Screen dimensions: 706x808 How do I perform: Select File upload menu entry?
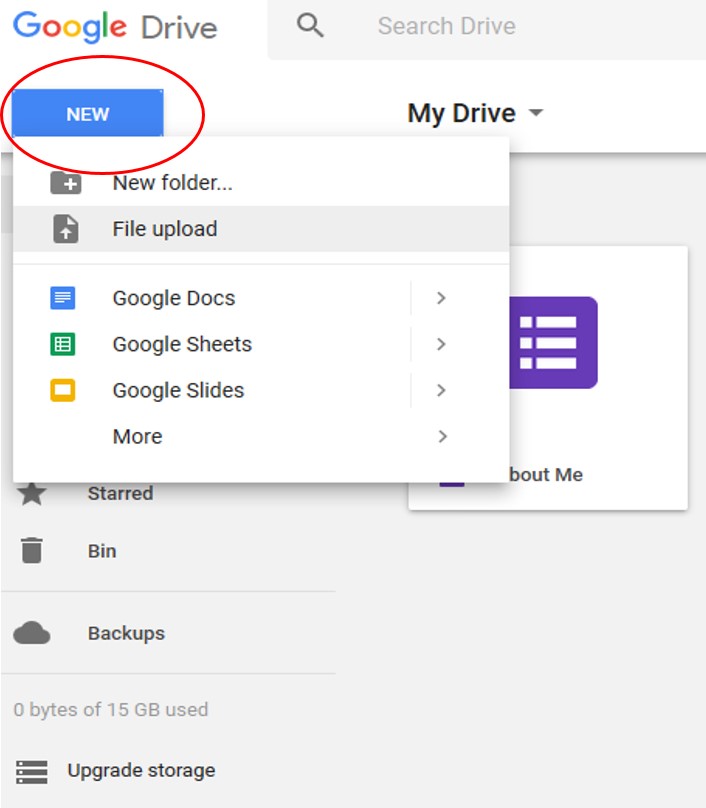(261, 229)
